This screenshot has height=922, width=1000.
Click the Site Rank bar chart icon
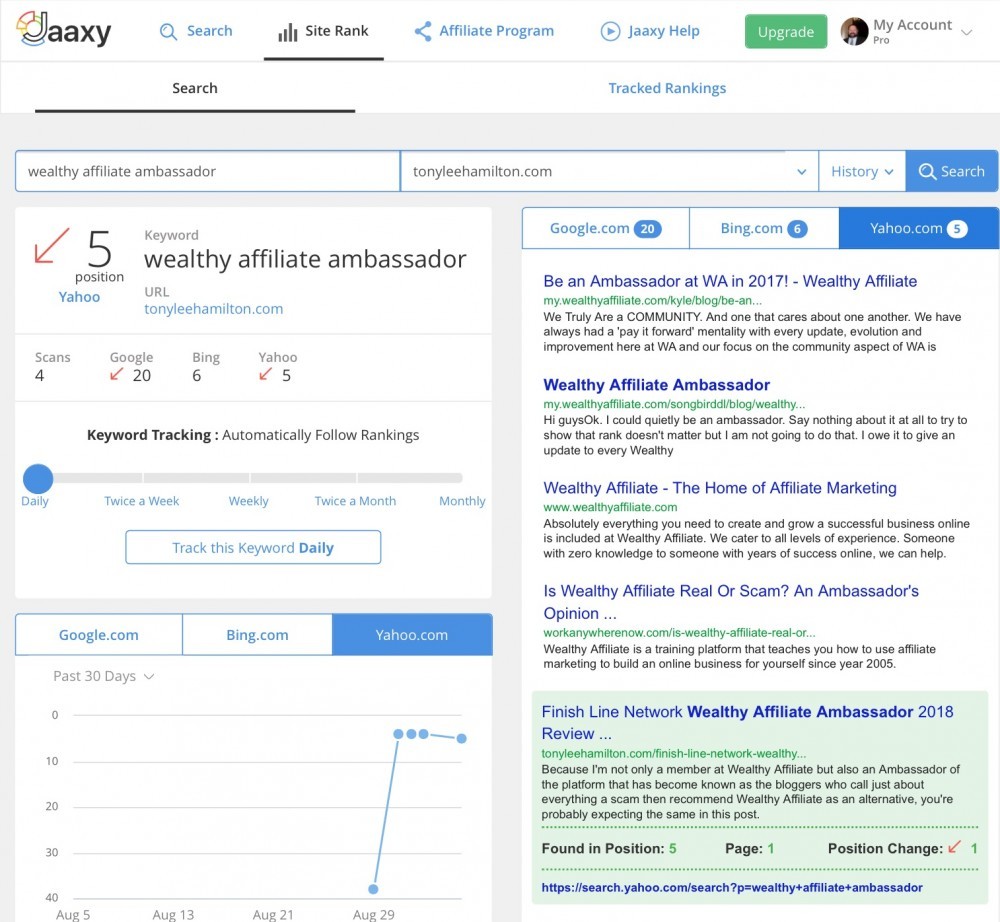click(288, 32)
